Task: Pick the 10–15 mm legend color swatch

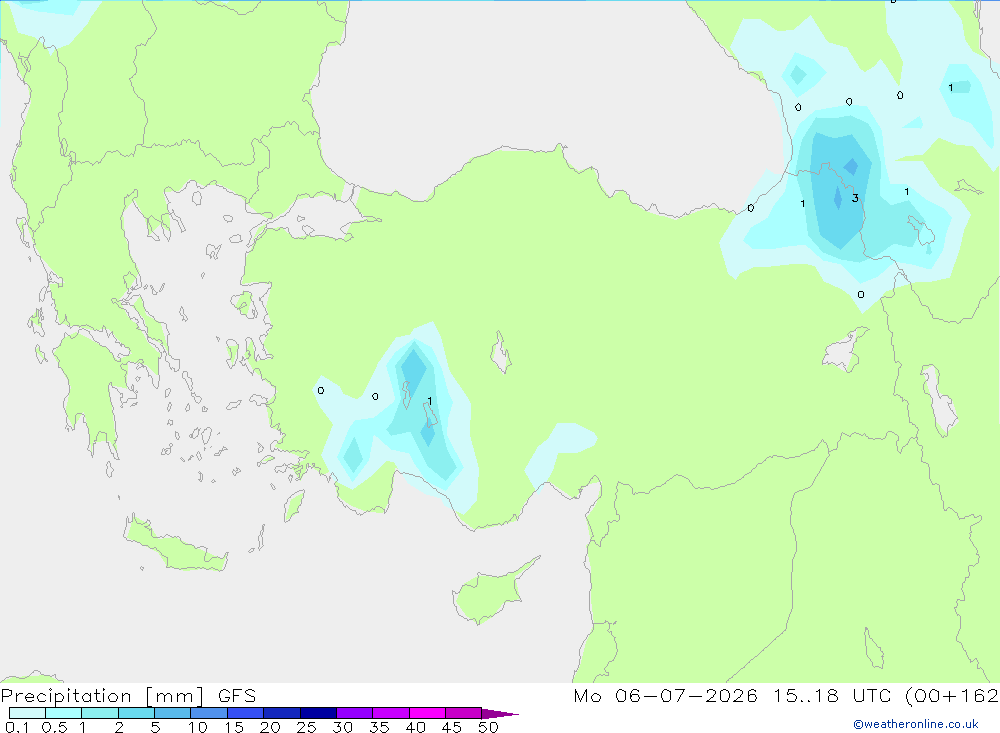Action: (209, 713)
